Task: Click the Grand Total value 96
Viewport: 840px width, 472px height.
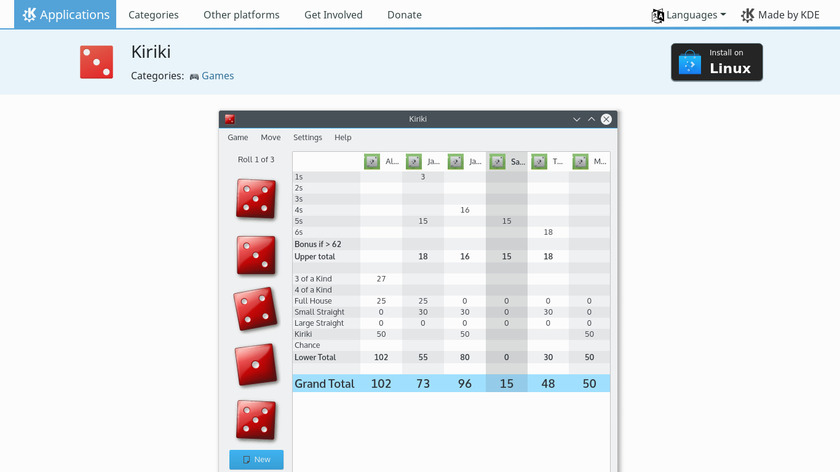Action: click(x=464, y=384)
